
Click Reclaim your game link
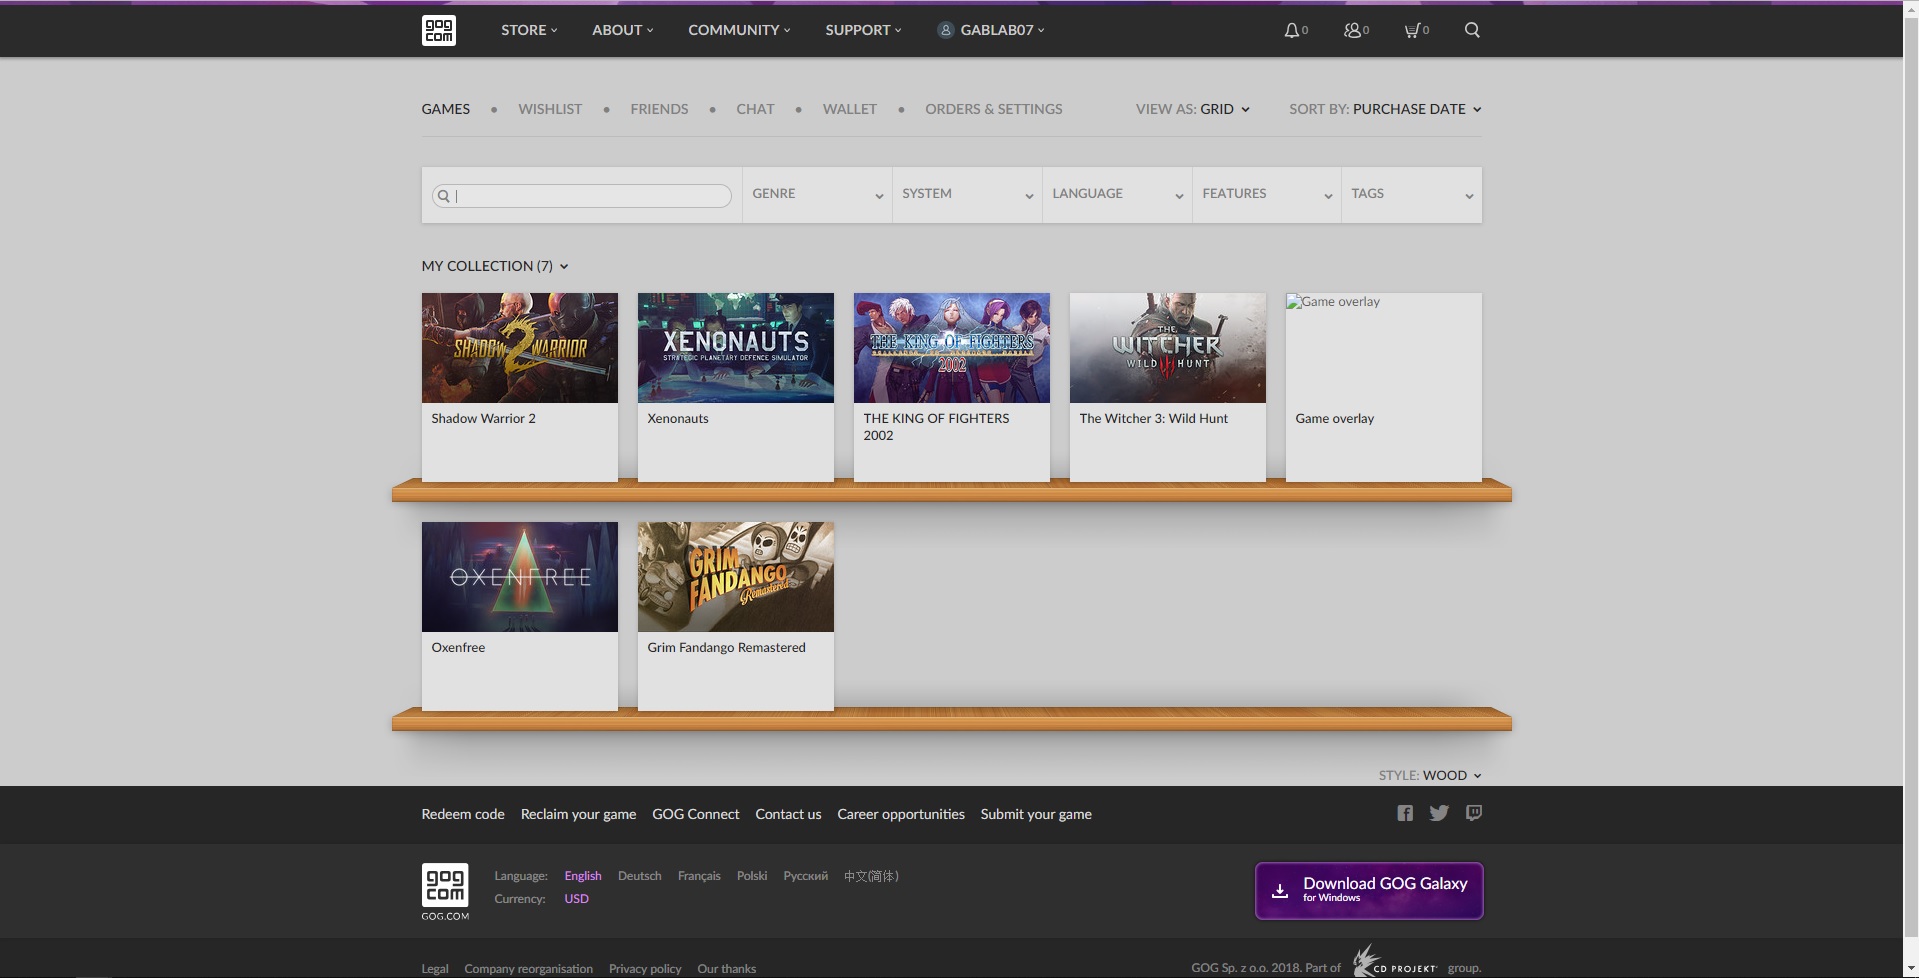pyautogui.click(x=578, y=814)
